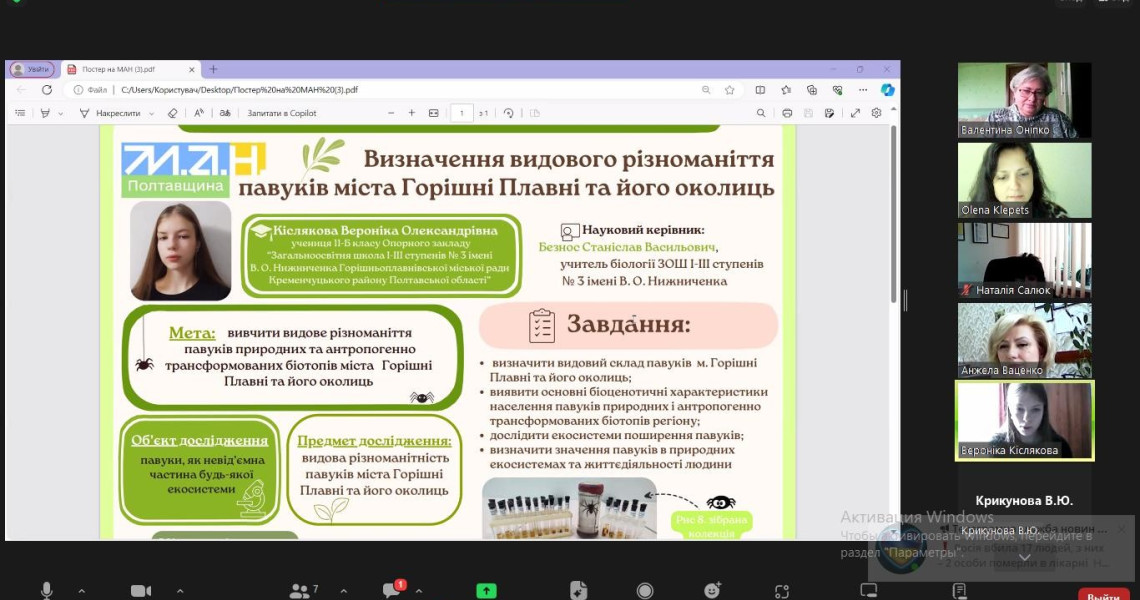The width and height of the screenshot is (1140, 600).
Task: Click the red 'Выйти' leave button
Action: coord(1104,595)
